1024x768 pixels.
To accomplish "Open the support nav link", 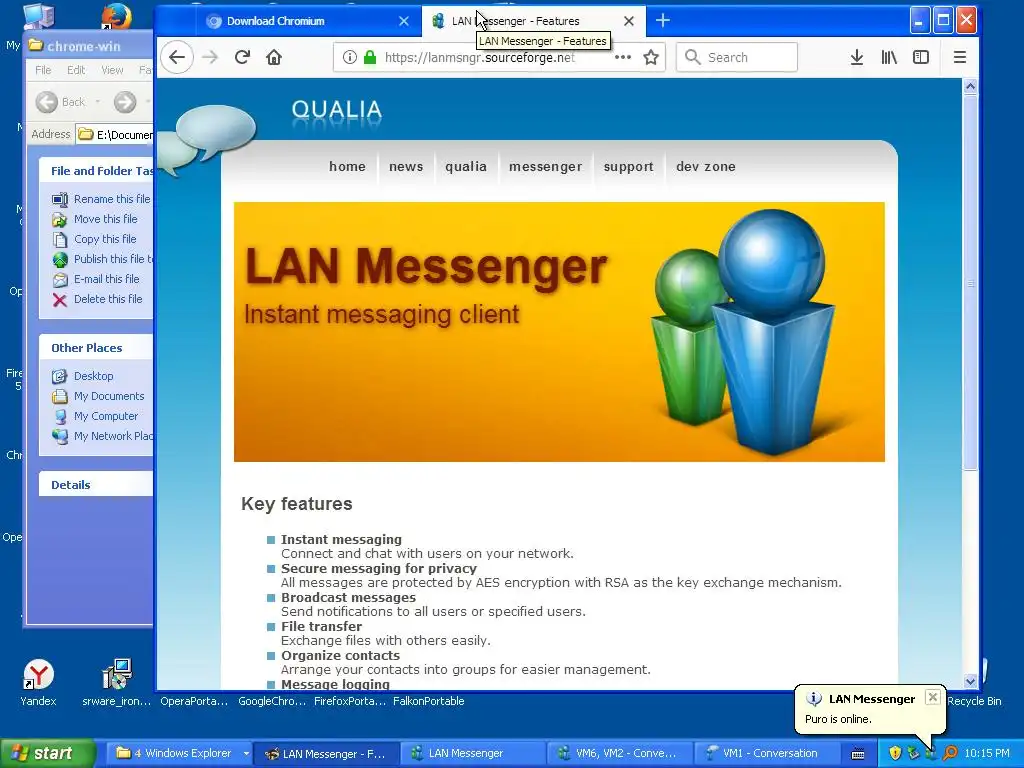I will pos(628,167).
